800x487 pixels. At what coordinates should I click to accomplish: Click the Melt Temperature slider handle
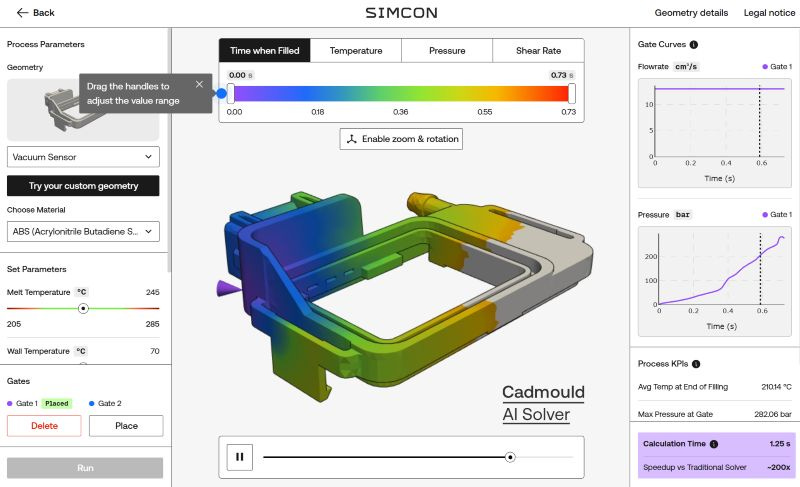pos(83,309)
